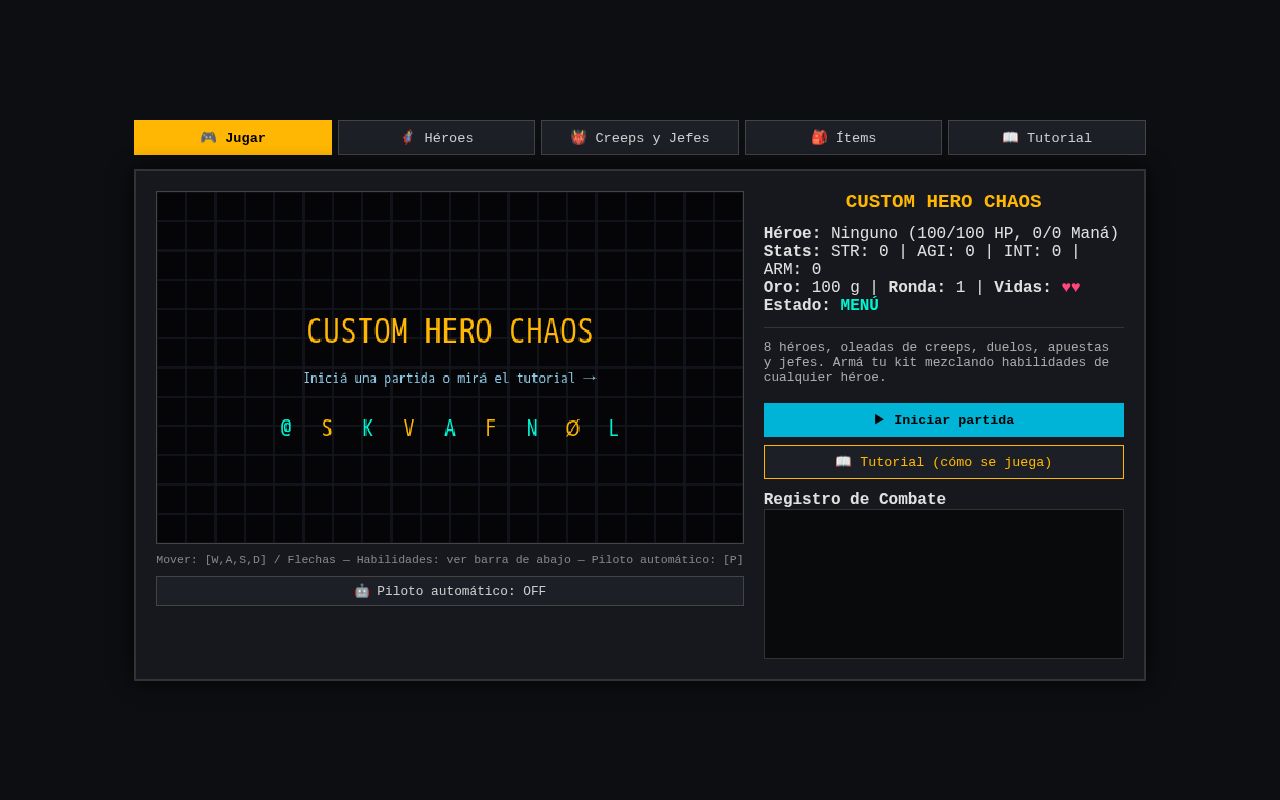Click the play triangle on Iniciar partida
This screenshot has width=1280, height=800.
[879, 420]
